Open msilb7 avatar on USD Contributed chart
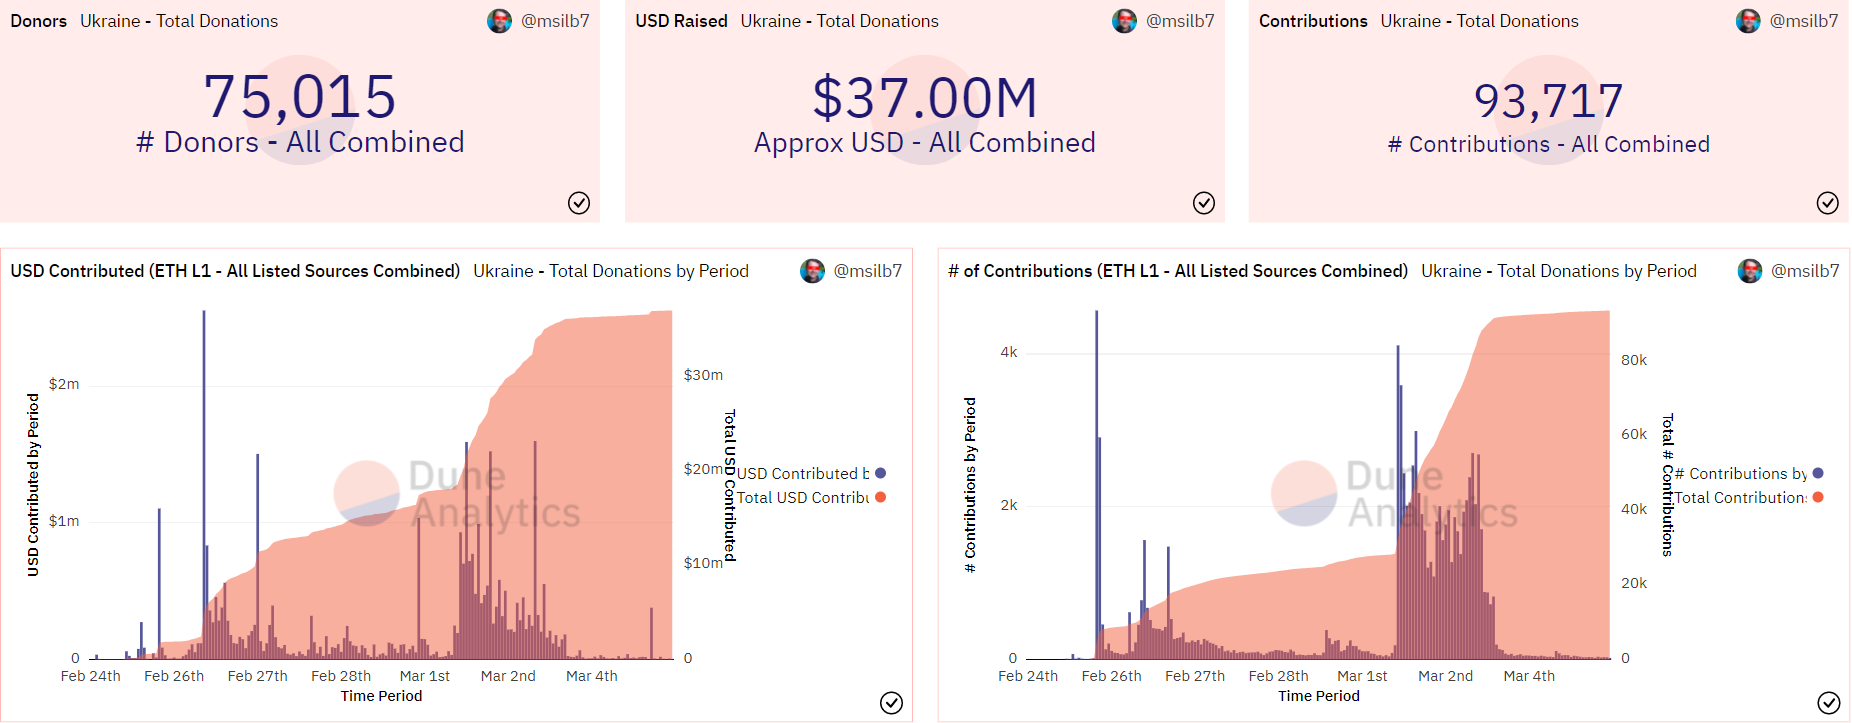Viewport: 1852px width, 723px height. point(812,271)
